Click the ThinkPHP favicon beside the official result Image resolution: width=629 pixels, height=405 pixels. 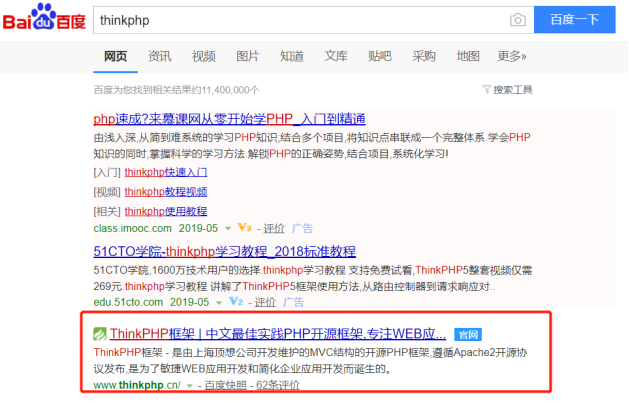click(100, 334)
